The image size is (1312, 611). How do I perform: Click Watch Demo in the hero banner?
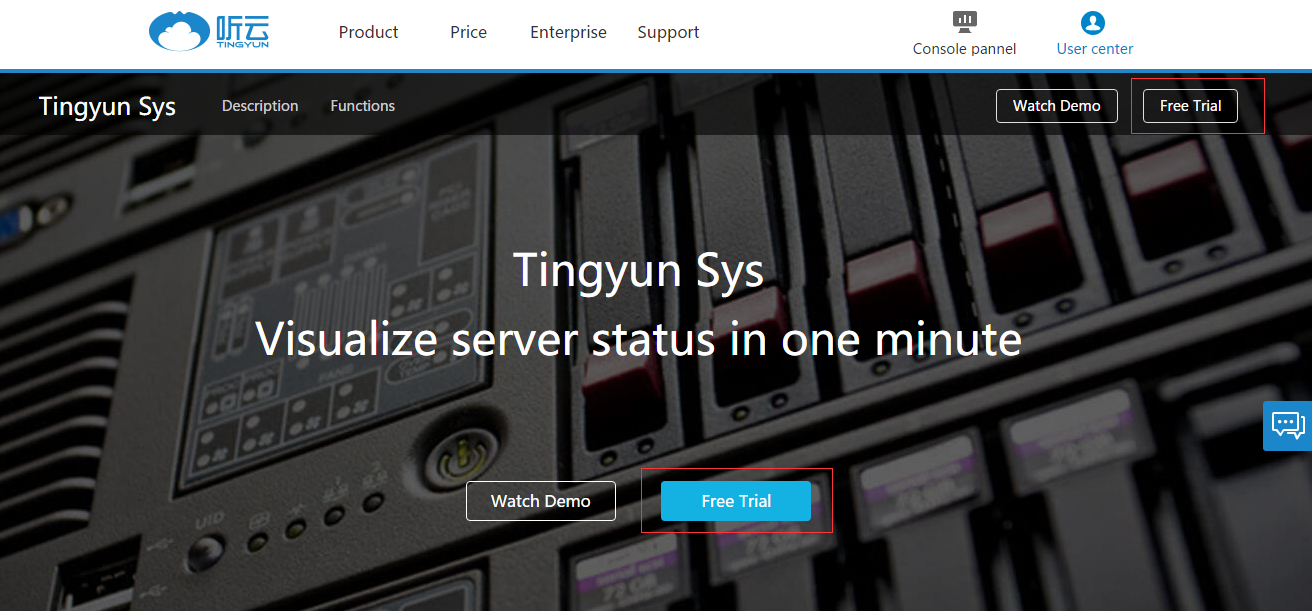pos(540,501)
